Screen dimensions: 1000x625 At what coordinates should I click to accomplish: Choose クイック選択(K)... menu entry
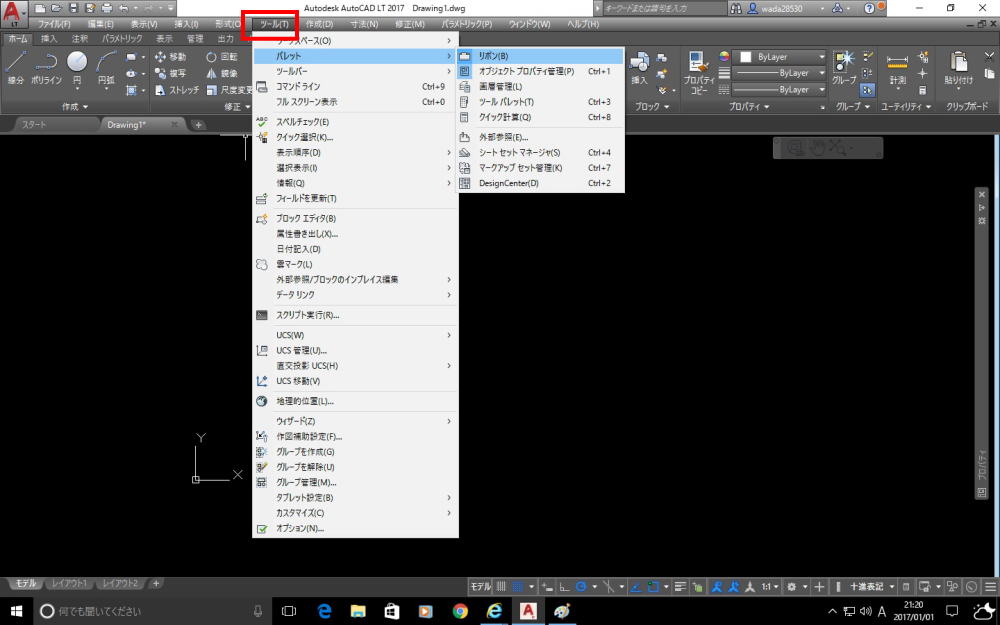click(x=355, y=137)
